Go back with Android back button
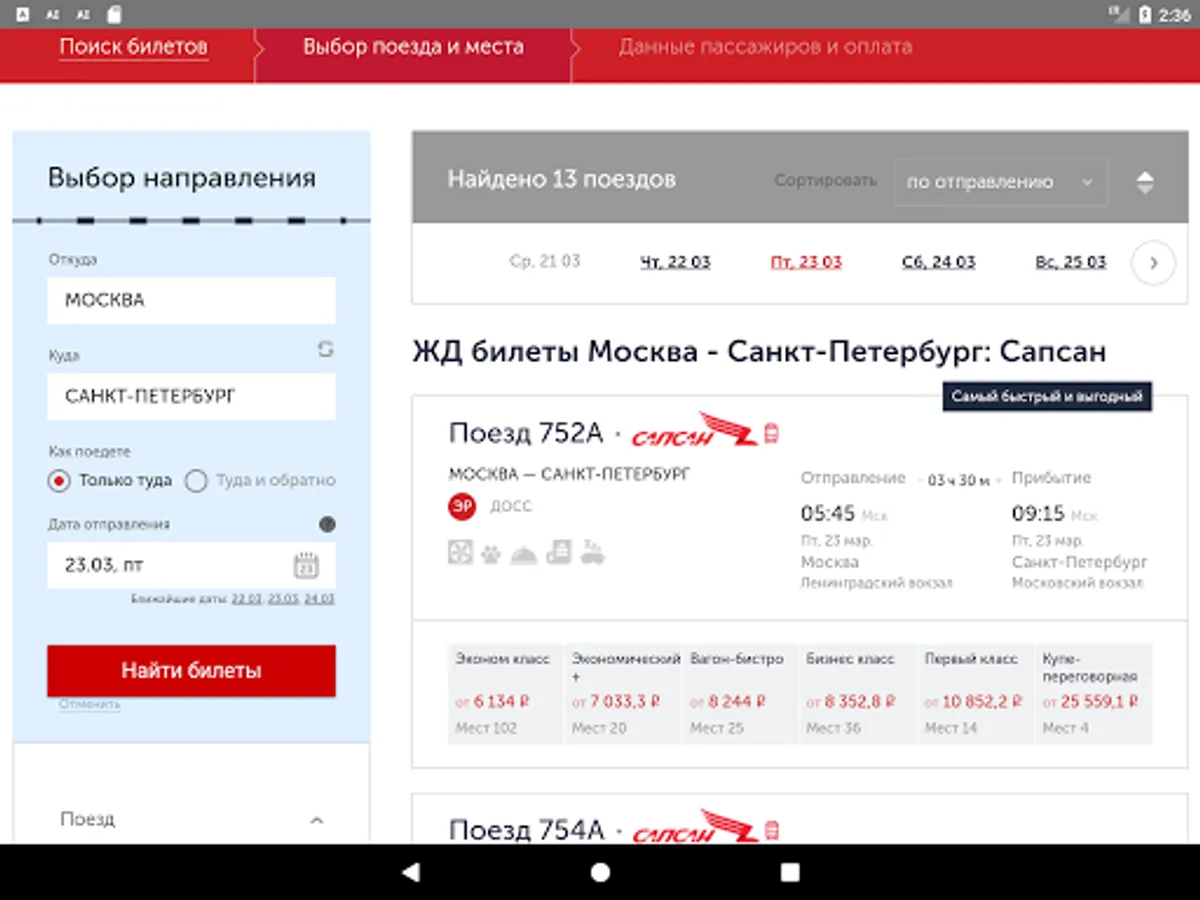Screen dimensions: 1200x900 click(410, 872)
